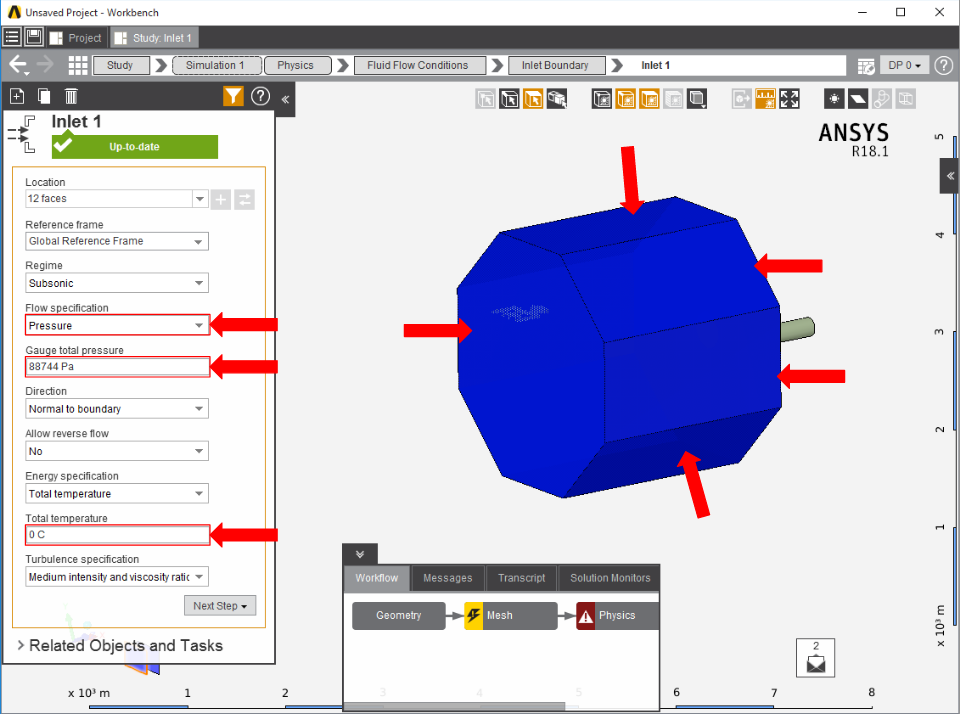Click the greyed-out mesh cube icon
The height and width of the screenshot is (714, 960).
(673, 99)
